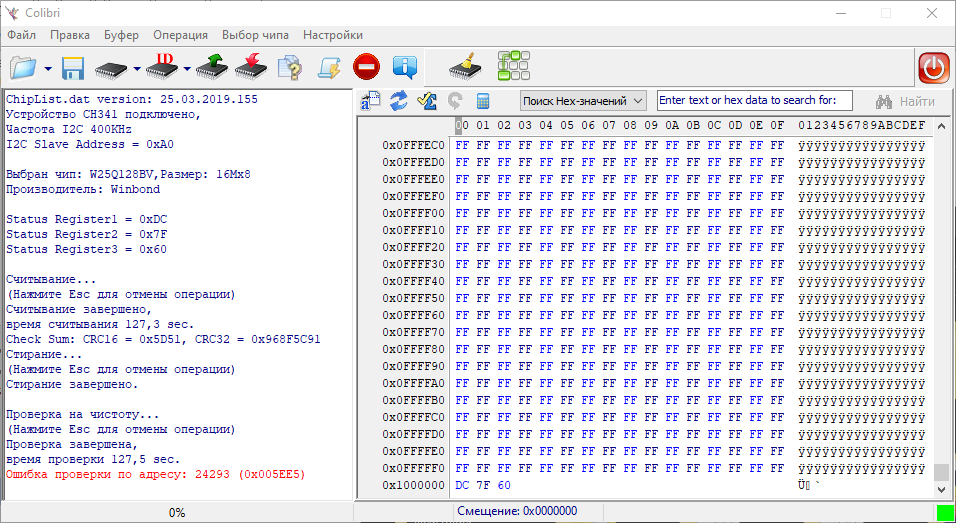This screenshot has width=956, height=523.
Task: Open the Файл menu
Action: pos(21,35)
